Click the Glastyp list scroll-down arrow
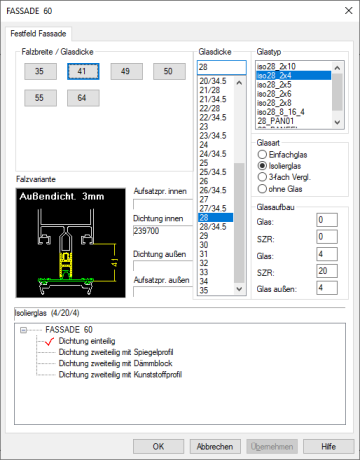Viewport: 360px width, 460px height. click(x=337, y=122)
